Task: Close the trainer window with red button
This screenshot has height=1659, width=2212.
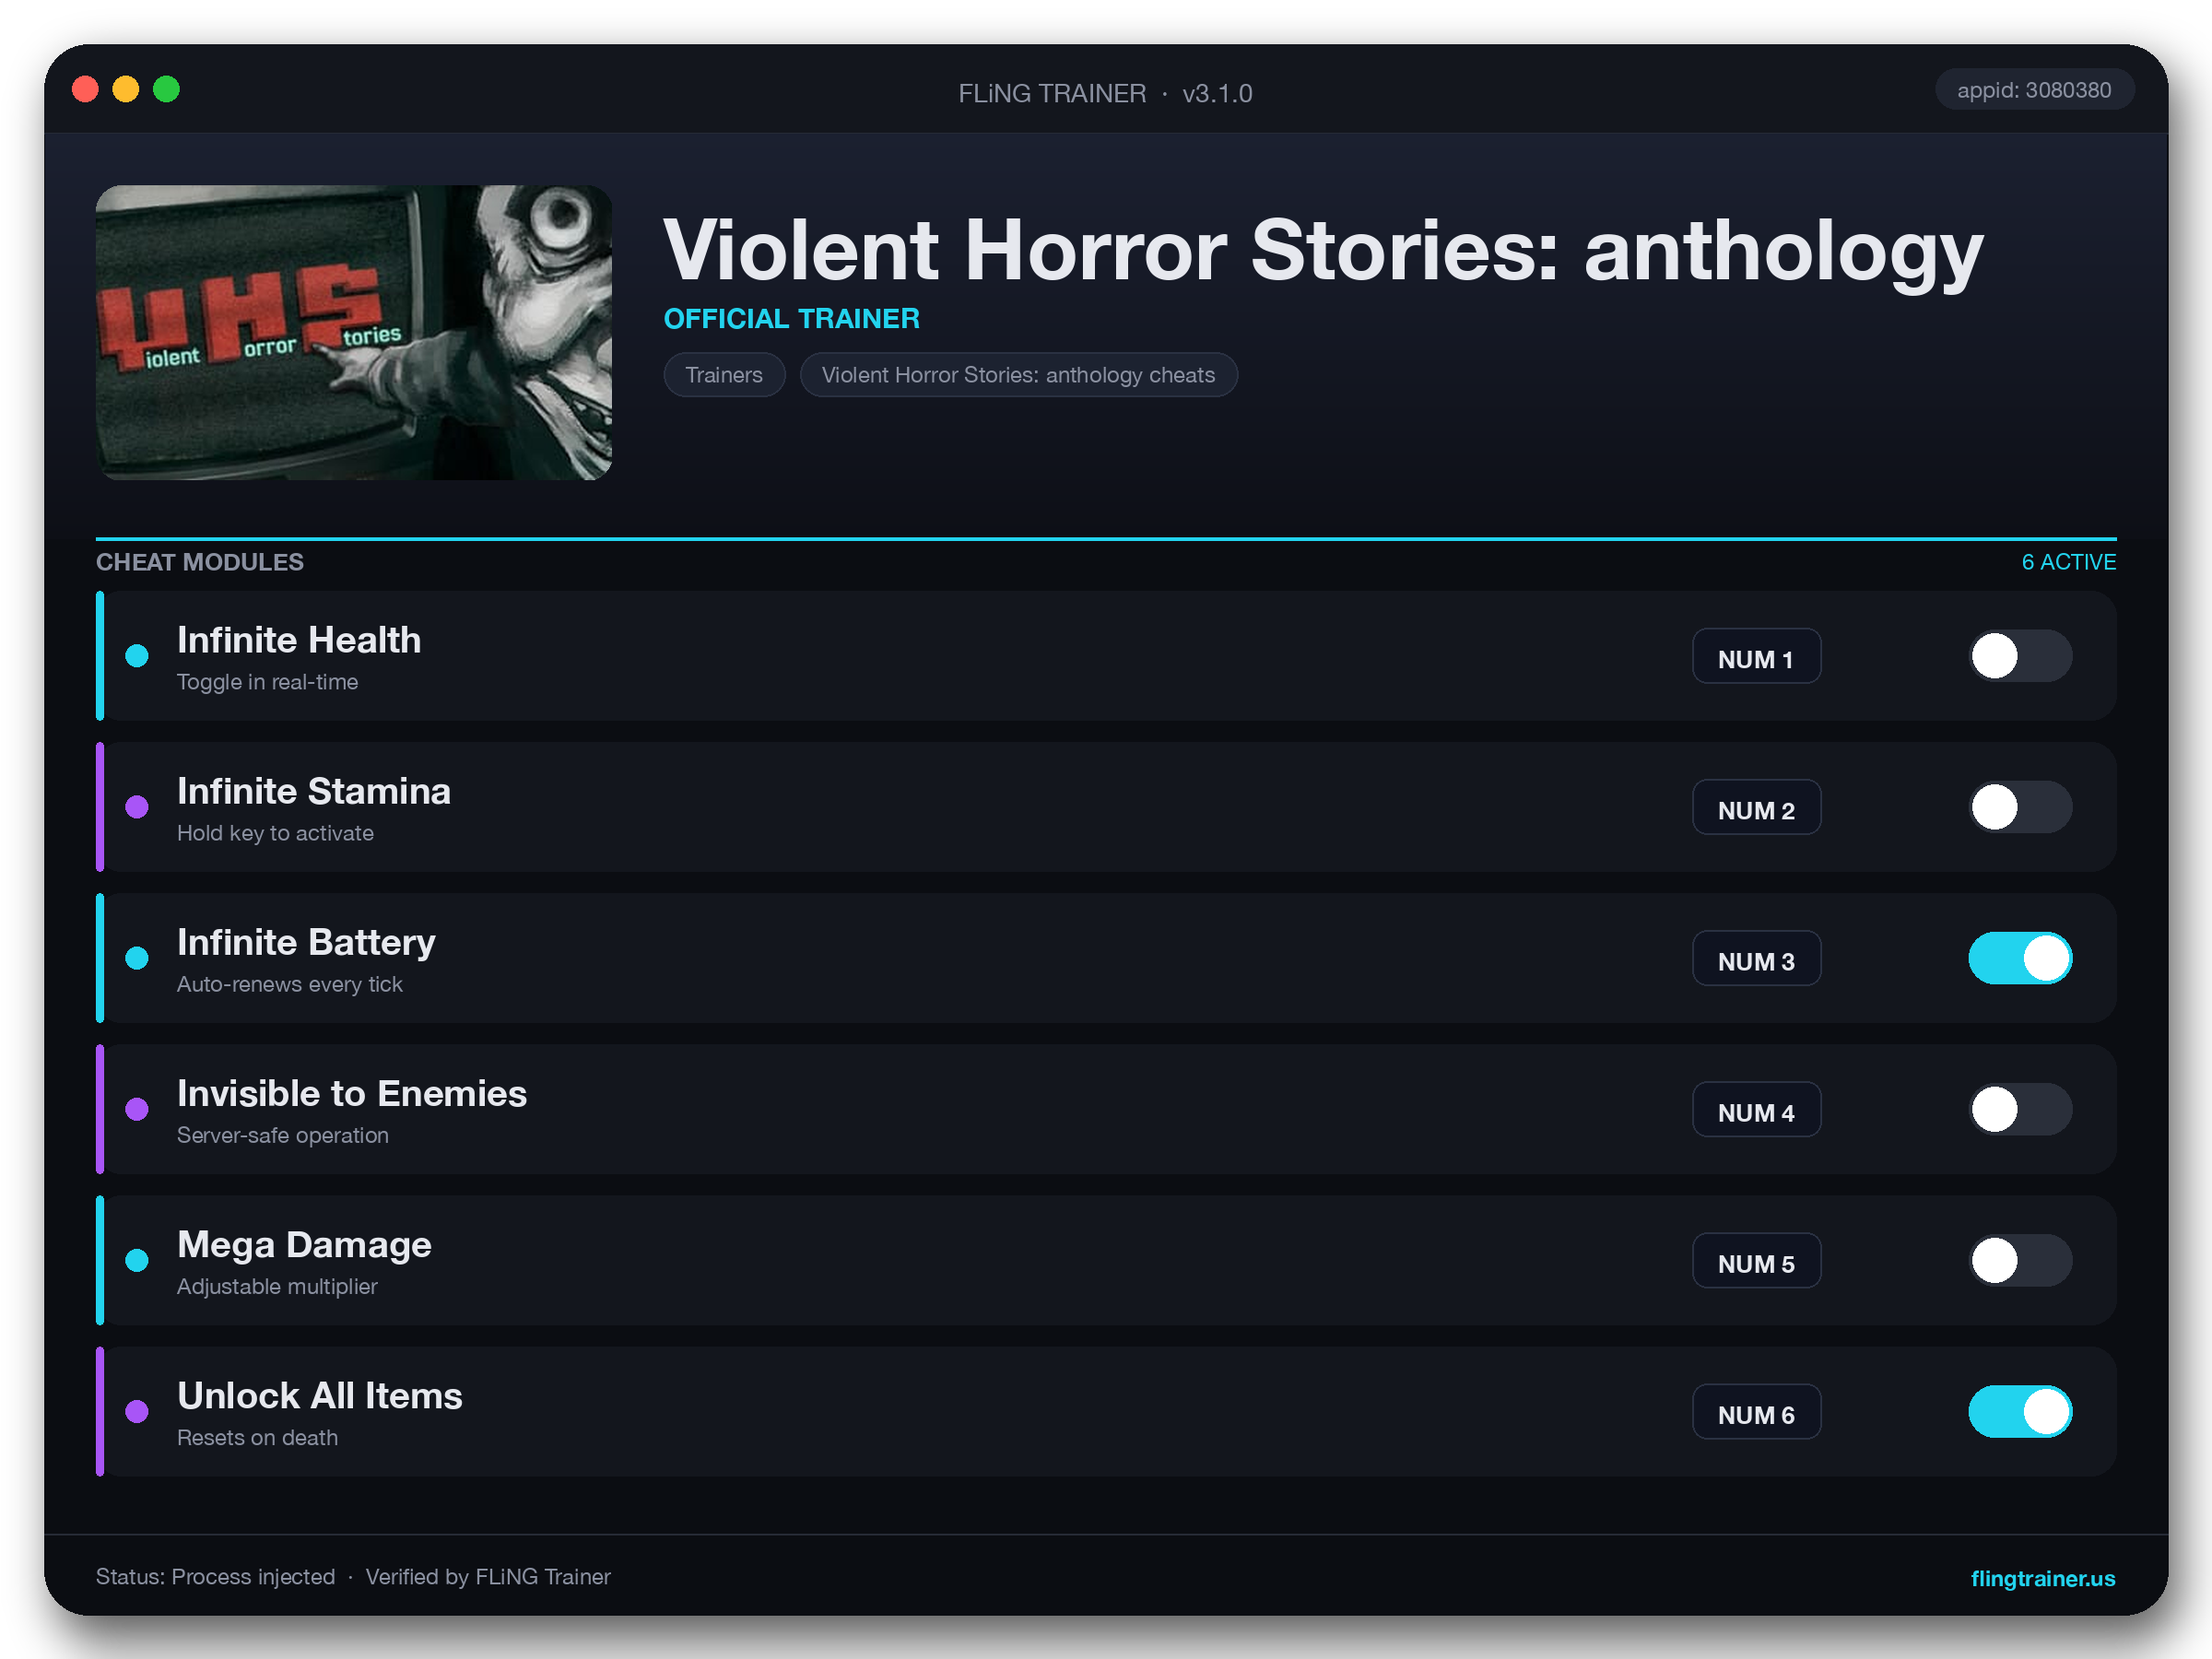Action: 85,89
